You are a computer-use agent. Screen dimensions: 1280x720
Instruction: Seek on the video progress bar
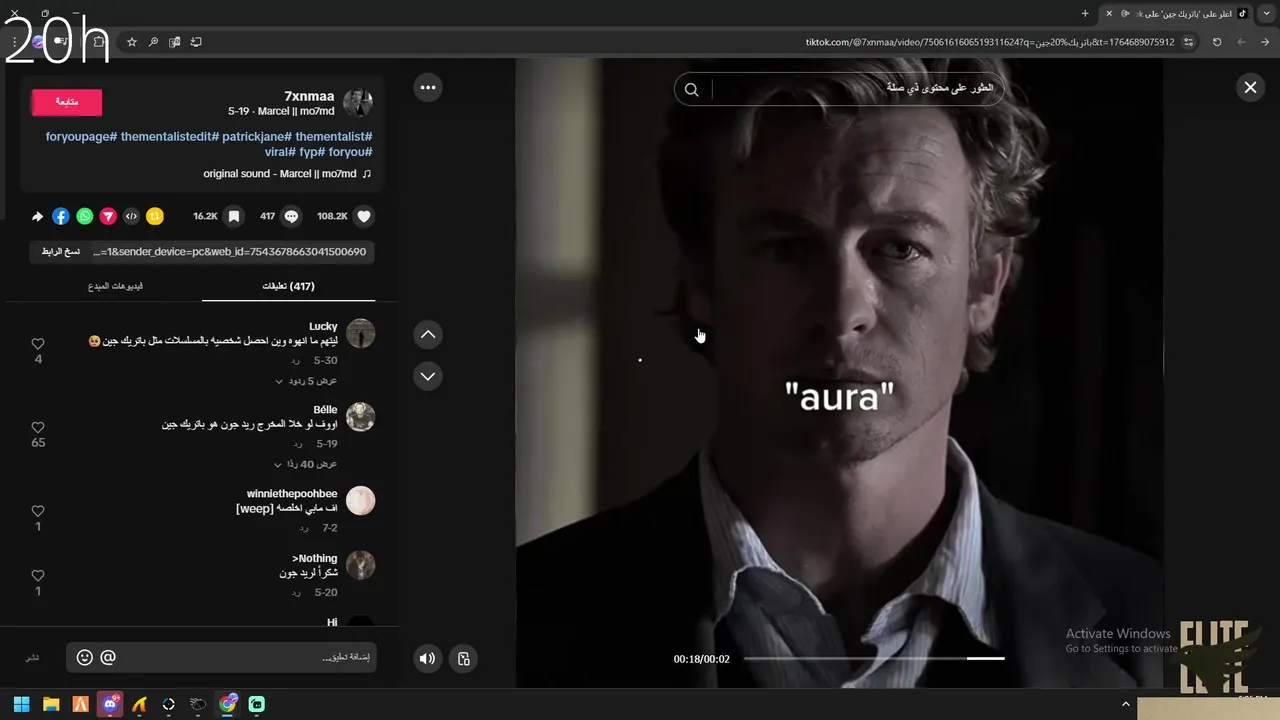[x=874, y=658]
